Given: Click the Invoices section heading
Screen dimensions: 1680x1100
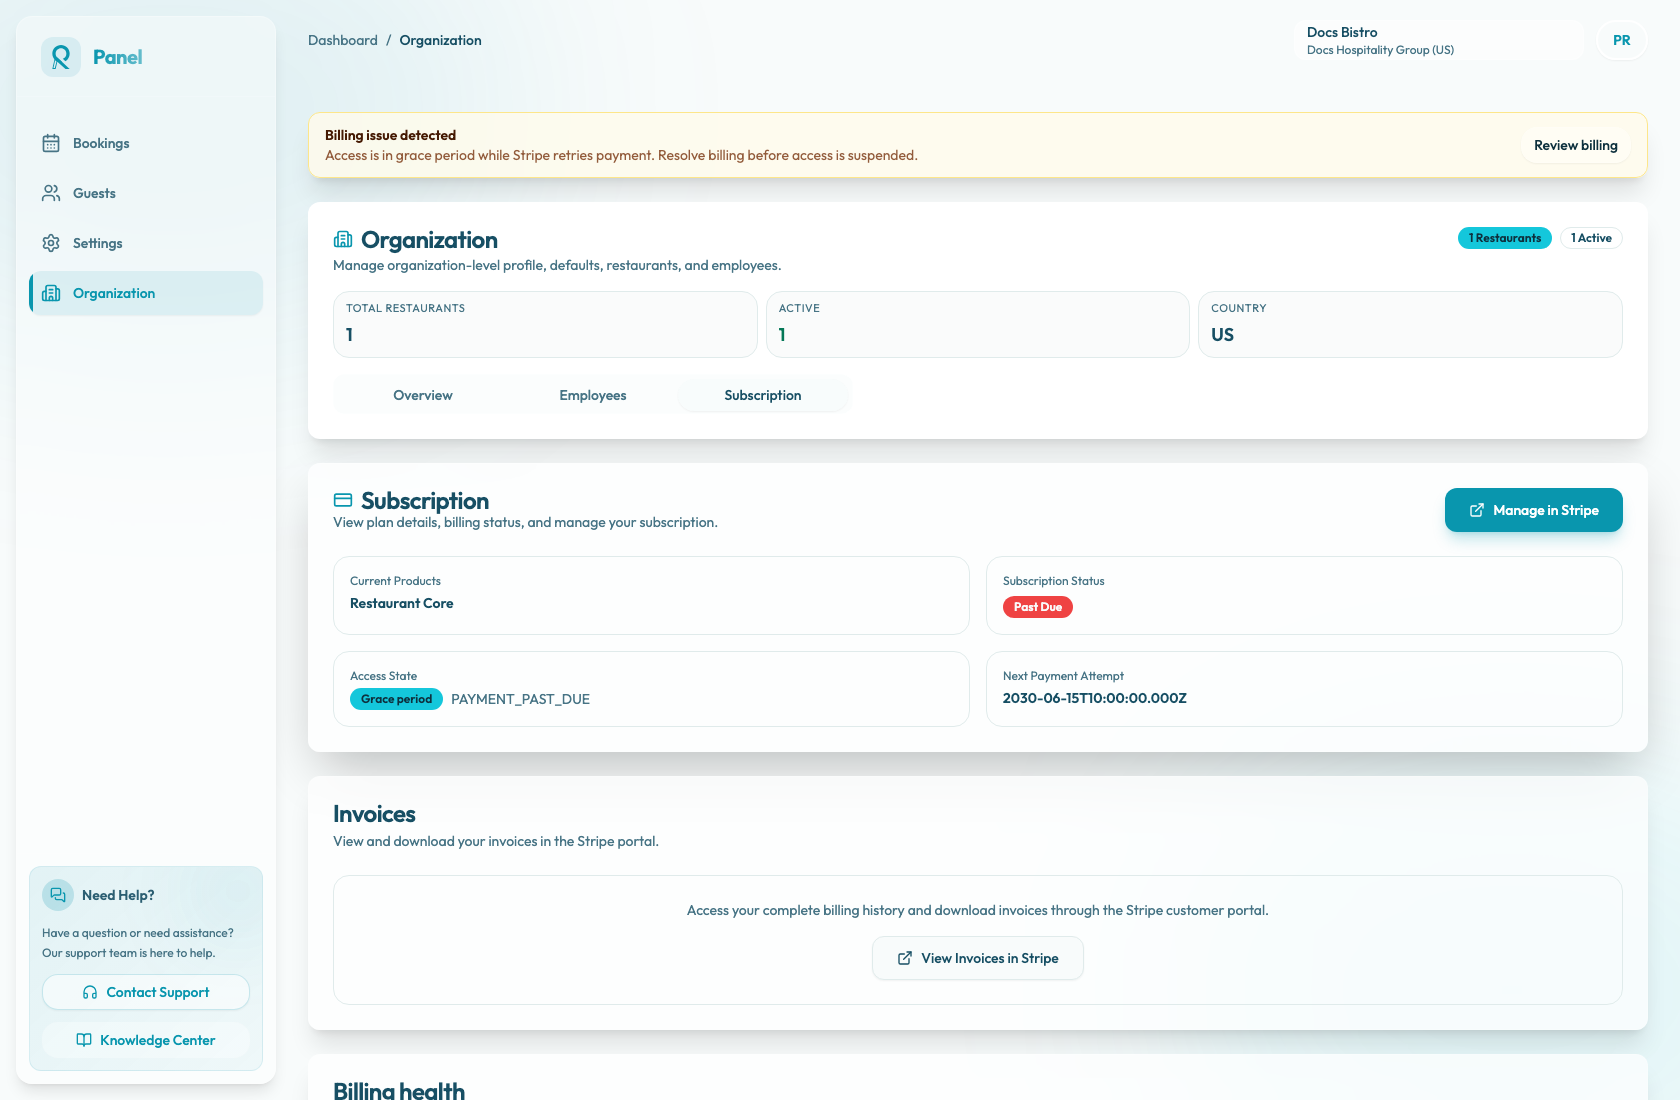Looking at the screenshot, I should click(374, 814).
